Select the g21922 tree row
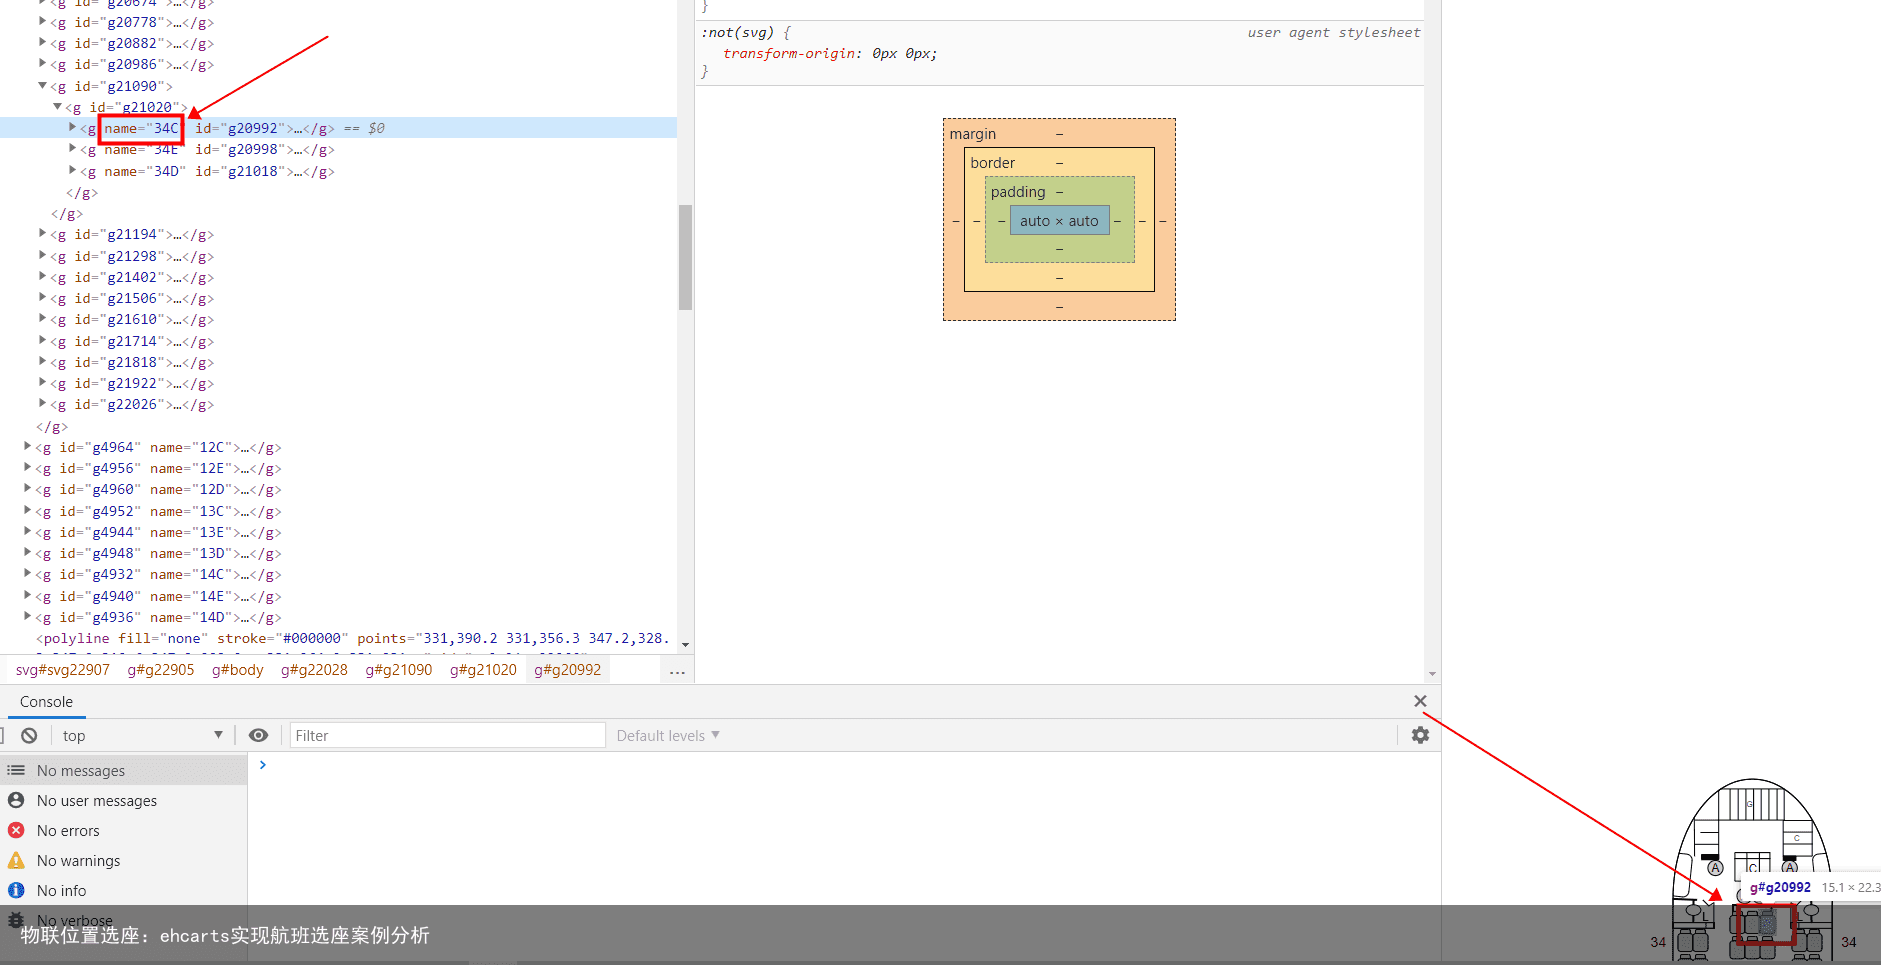The image size is (1881, 965). [131, 383]
